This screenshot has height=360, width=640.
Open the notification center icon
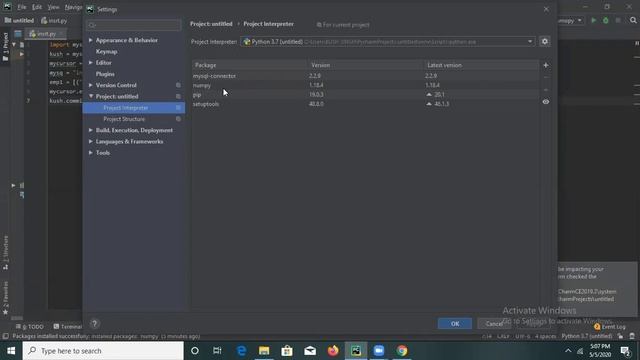pyautogui.click(x=625, y=351)
